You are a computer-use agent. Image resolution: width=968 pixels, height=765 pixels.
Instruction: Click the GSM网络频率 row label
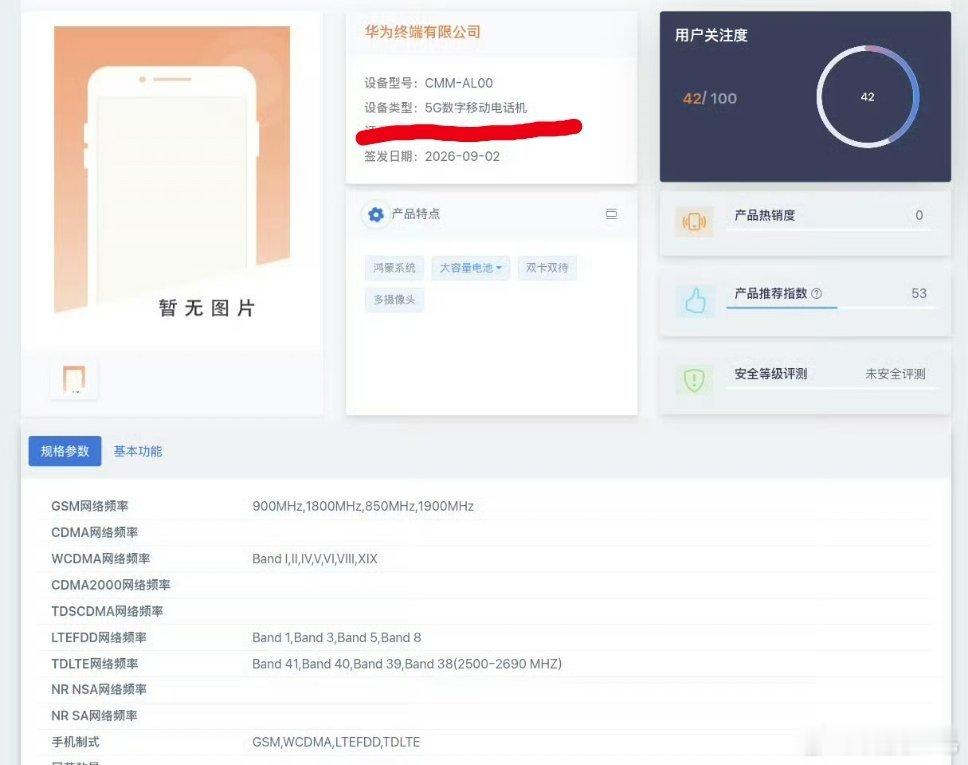pos(90,506)
